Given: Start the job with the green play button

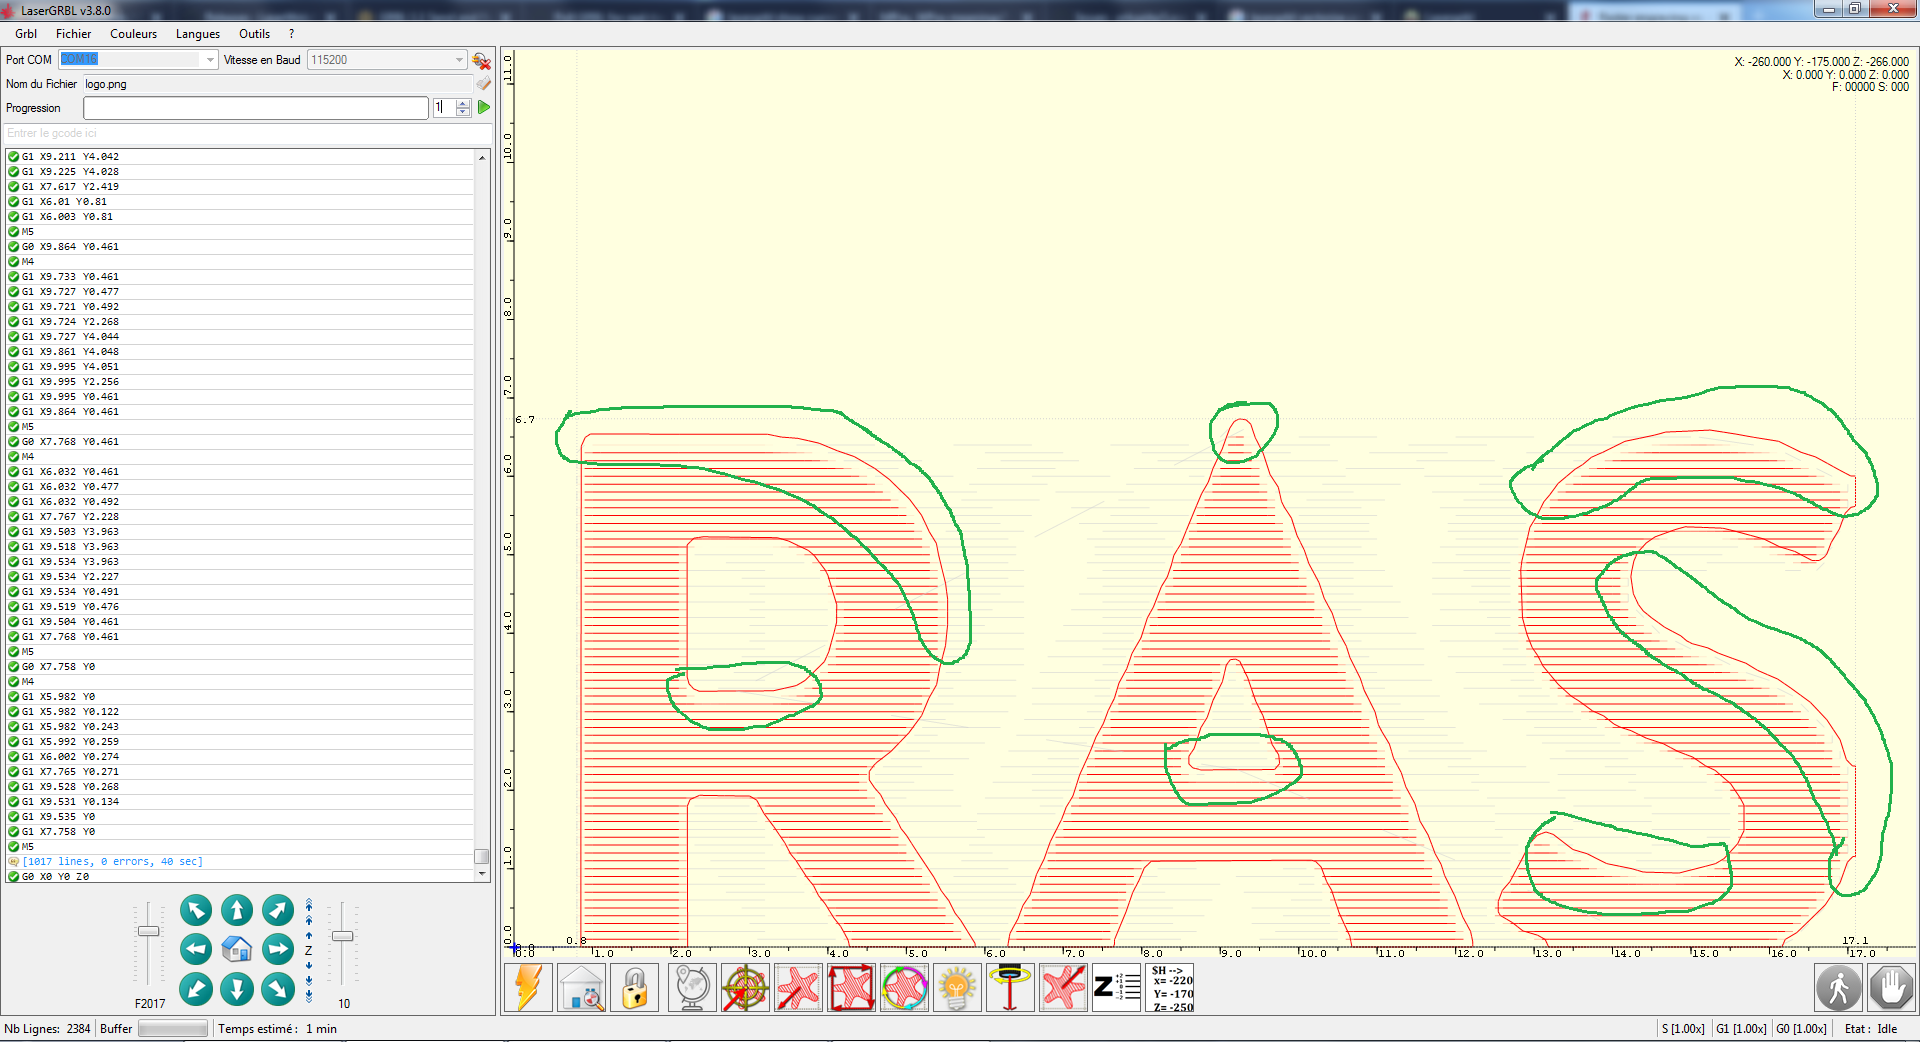Looking at the screenshot, I should 483,107.
